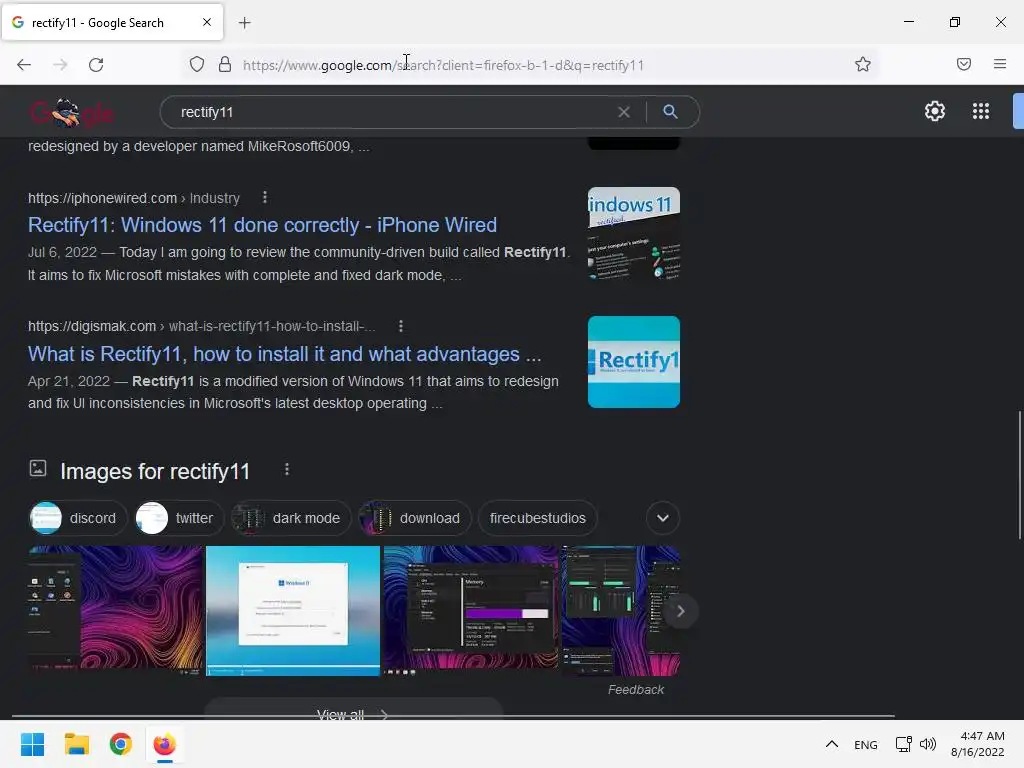Viewport: 1024px width, 768px height.
Task: Open first purple wallpaper desktop image
Action: click(116, 611)
